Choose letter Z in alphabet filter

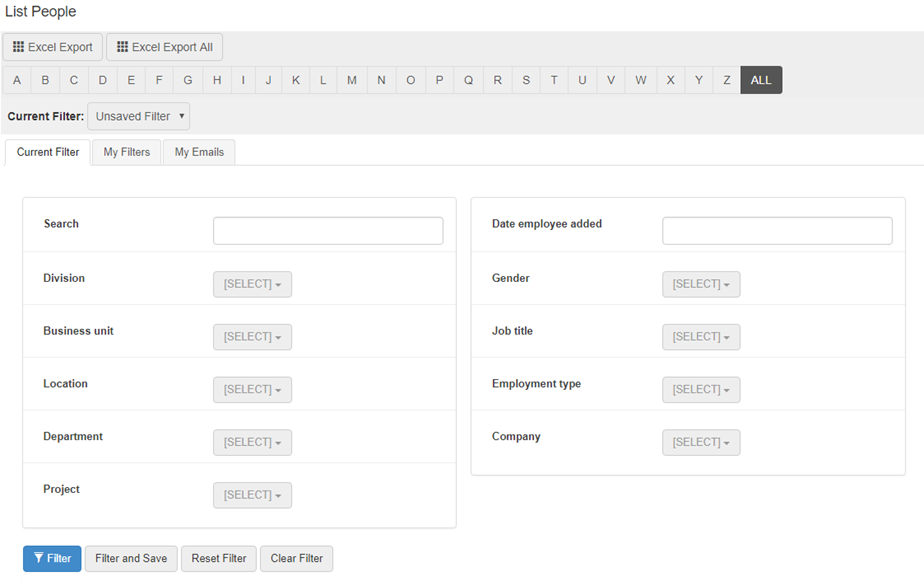[x=727, y=80]
